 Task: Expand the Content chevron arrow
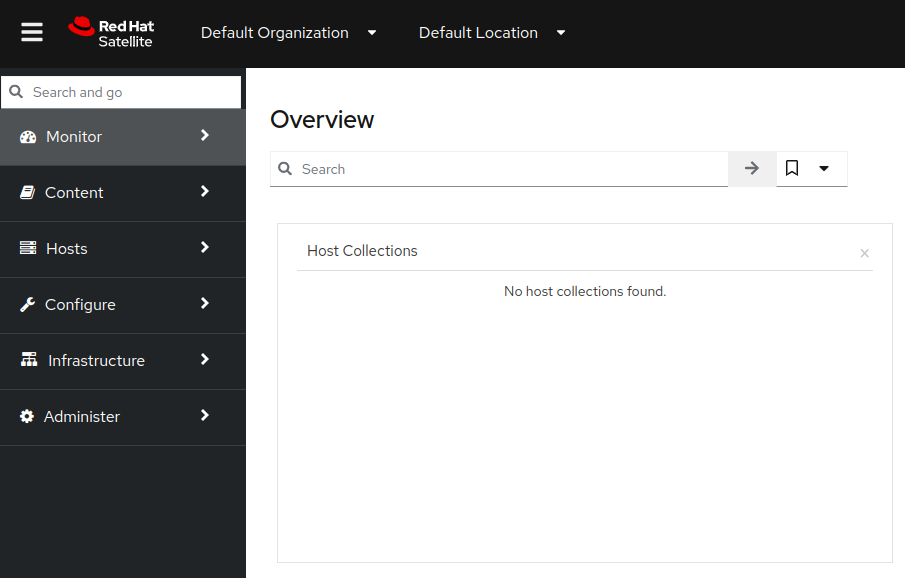click(204, 191)
